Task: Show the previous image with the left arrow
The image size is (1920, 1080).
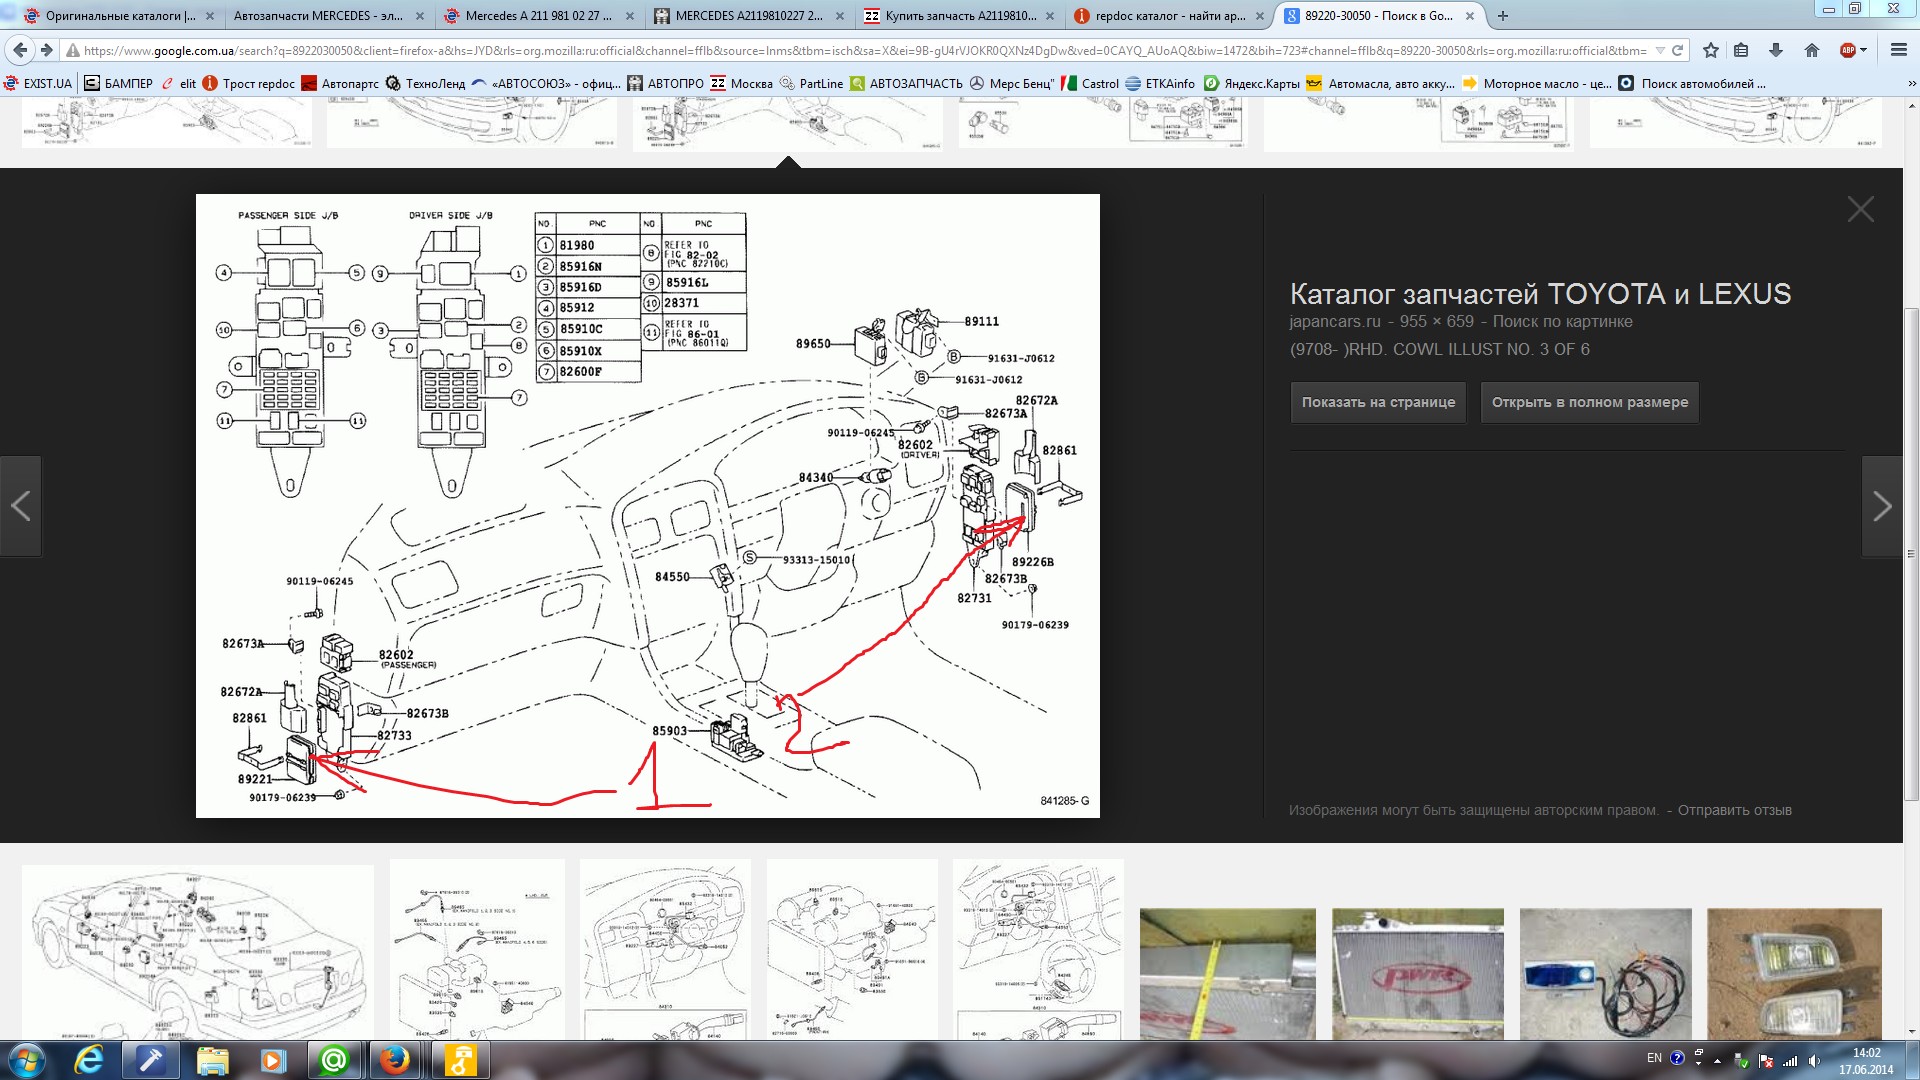Action: (x=21, y=506)
